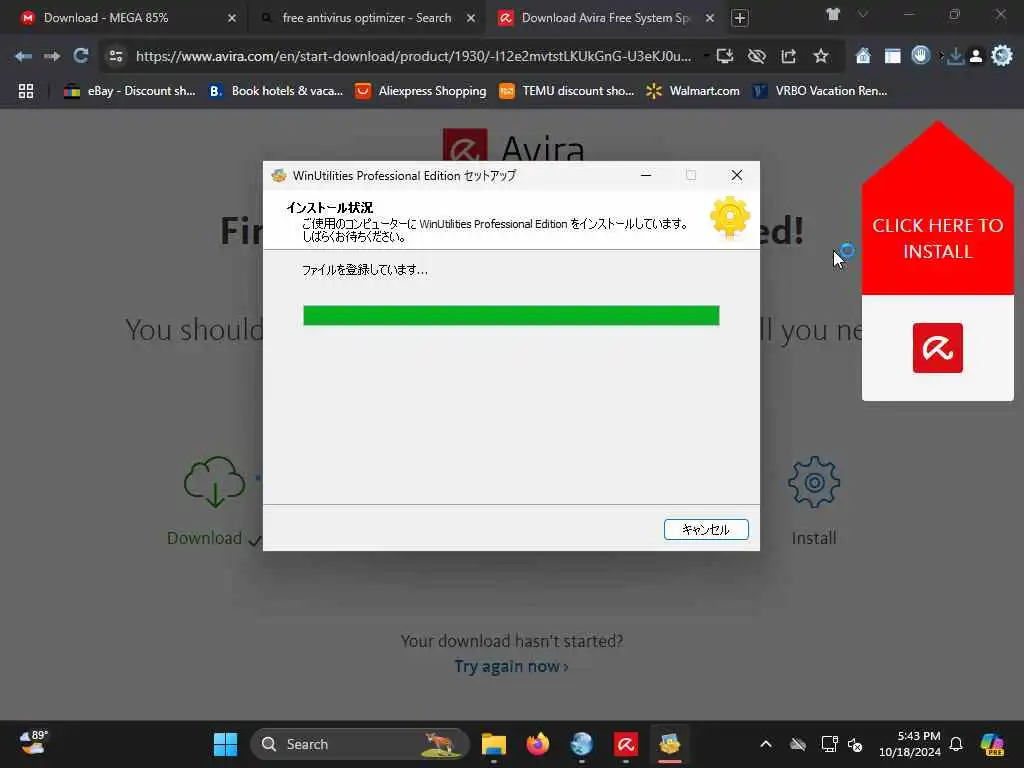Screen dimensions: 1024x768
Task: Open the weather widget showing 89°
Action: [33, 743]
